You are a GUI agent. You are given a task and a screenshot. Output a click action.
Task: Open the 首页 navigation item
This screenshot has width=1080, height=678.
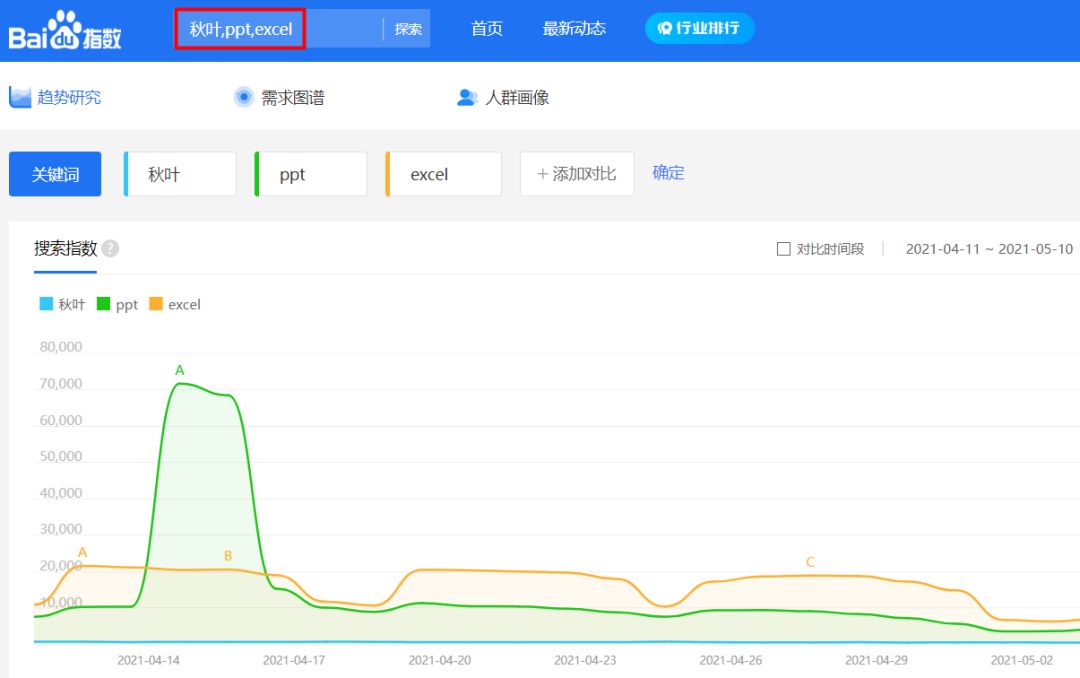coord(487,29)
